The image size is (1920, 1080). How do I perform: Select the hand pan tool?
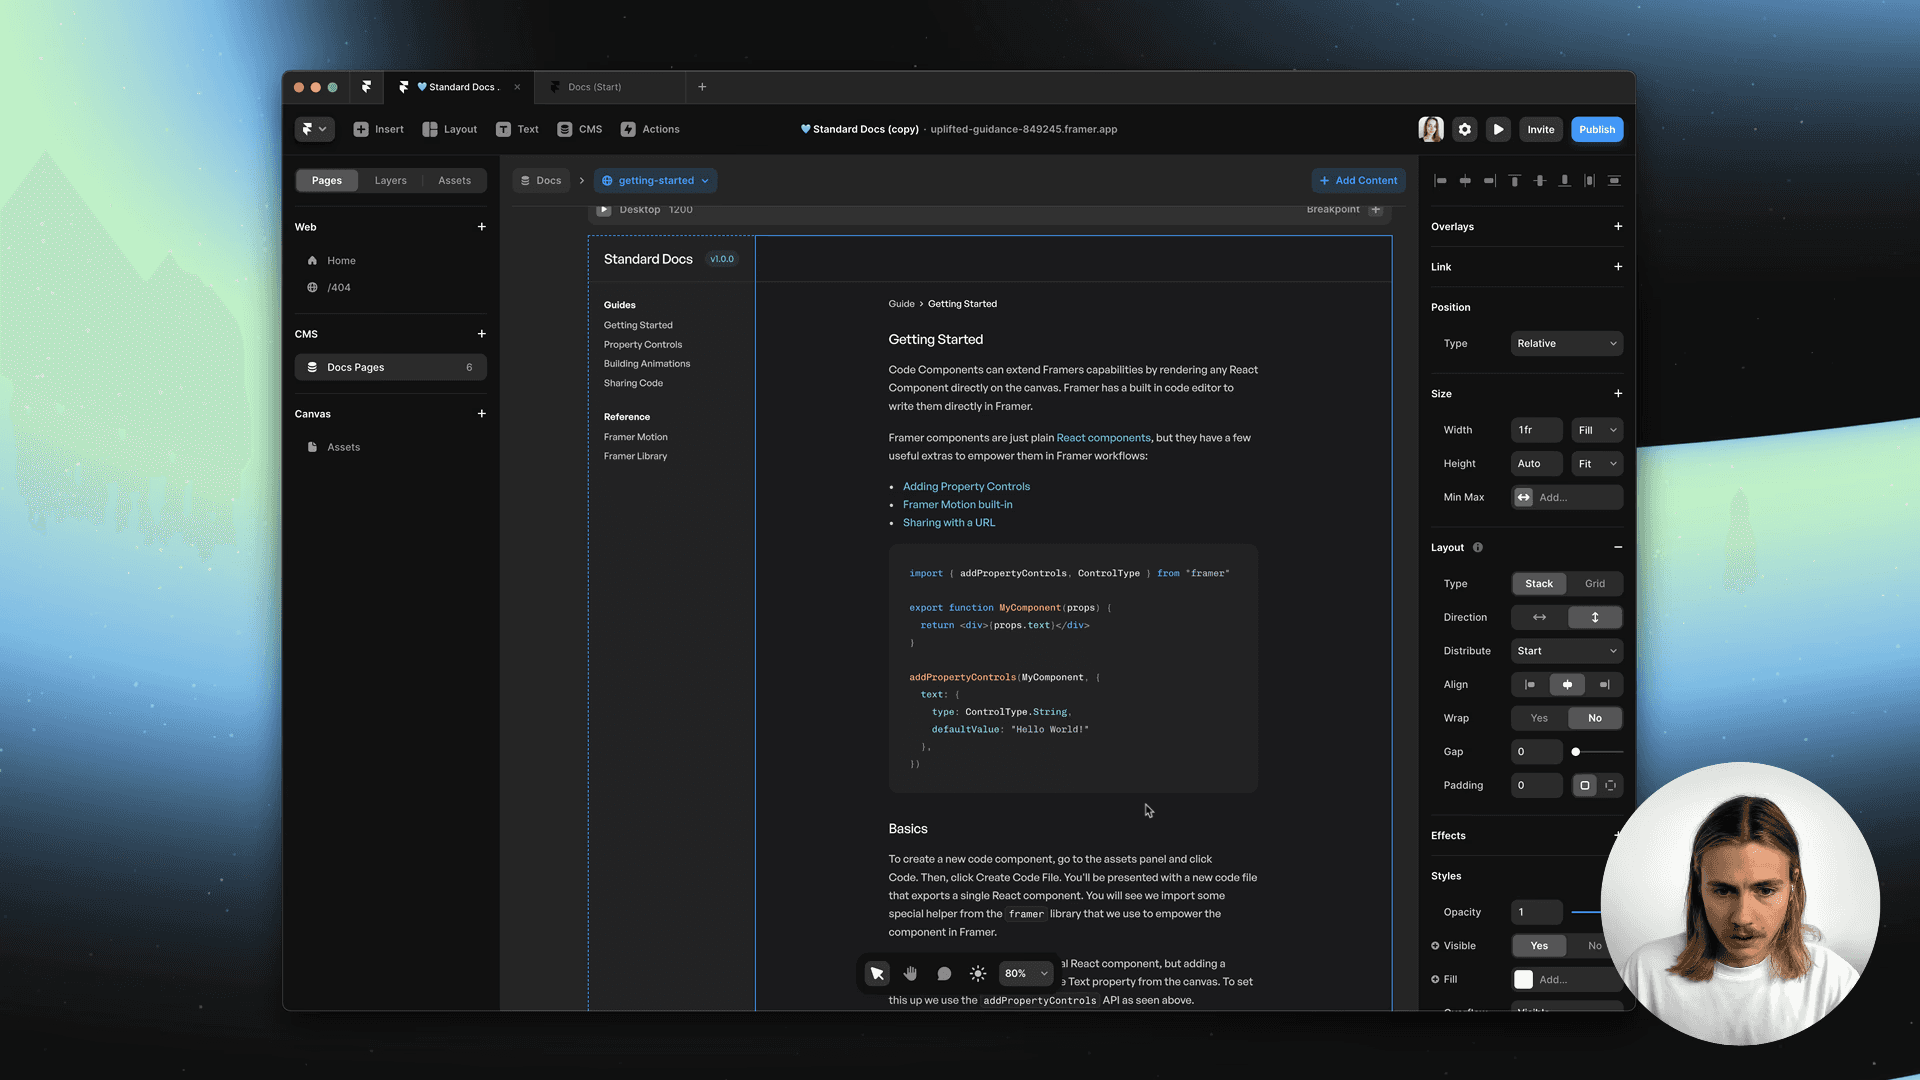[910, 973]
